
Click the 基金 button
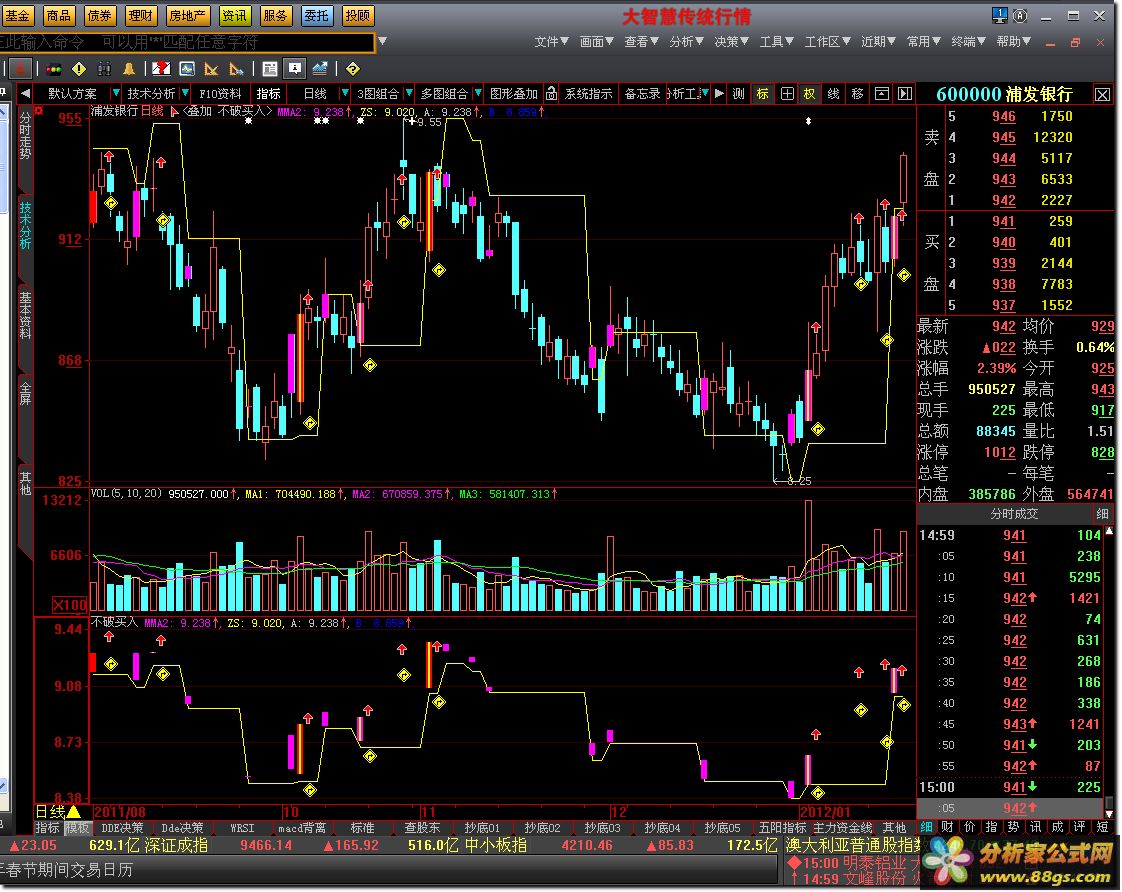tap(17, 15)
